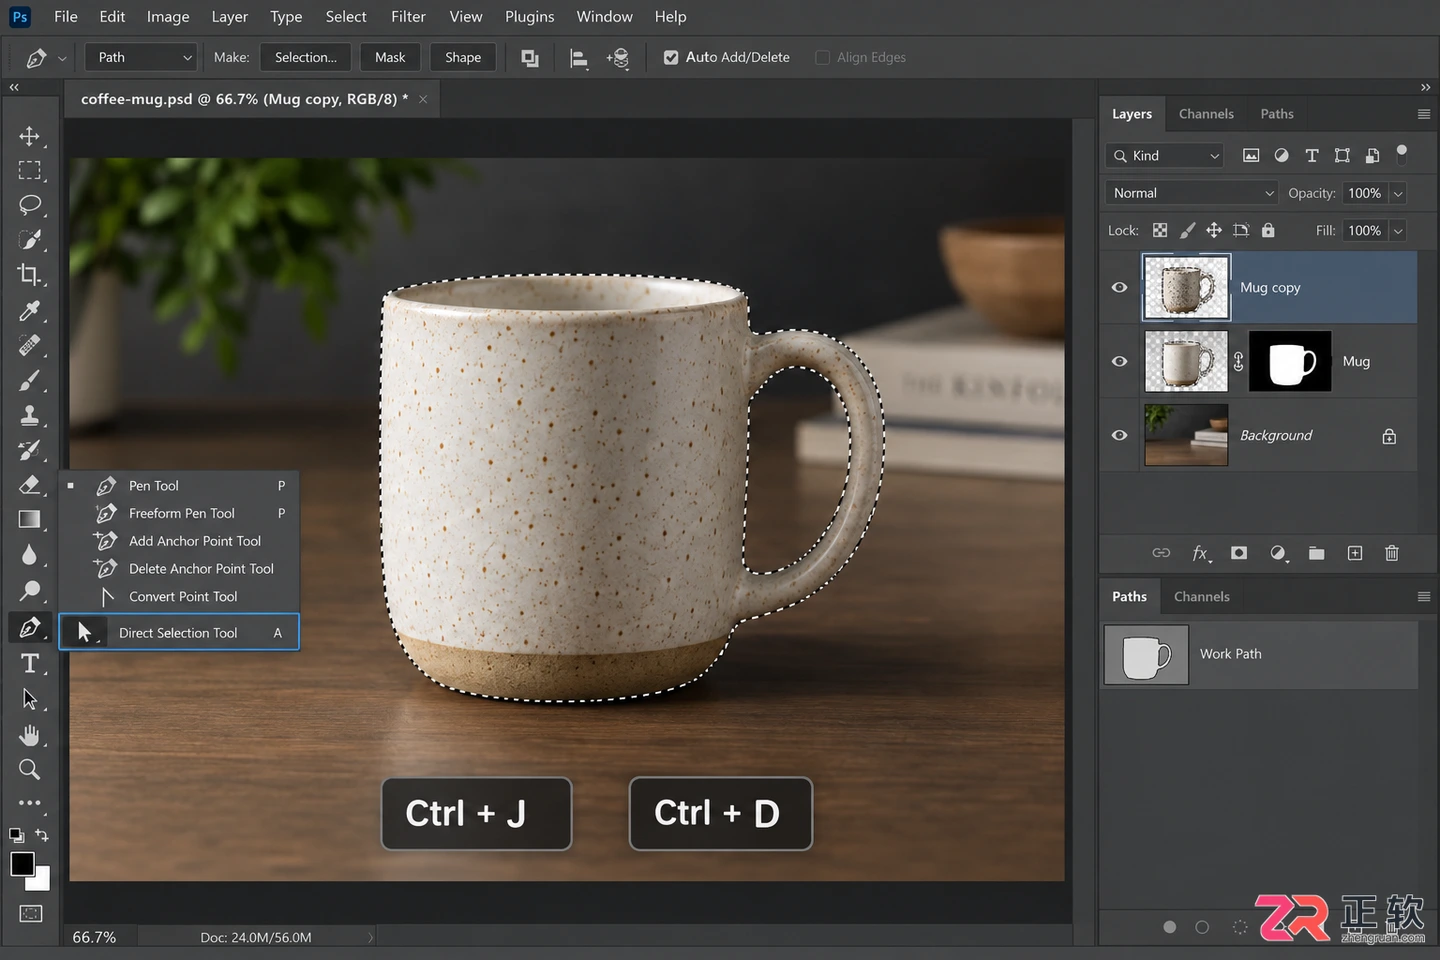Click the Shape button
Screen dimensions: 1440x960
pyautogui.click(x=463, y=58)
